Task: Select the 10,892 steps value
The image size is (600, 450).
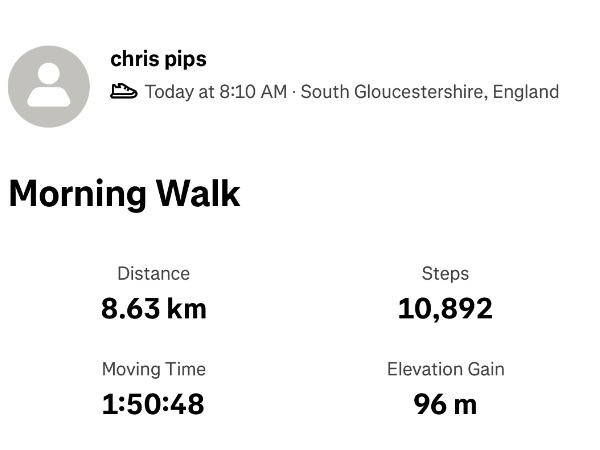Action: point(445,308)
